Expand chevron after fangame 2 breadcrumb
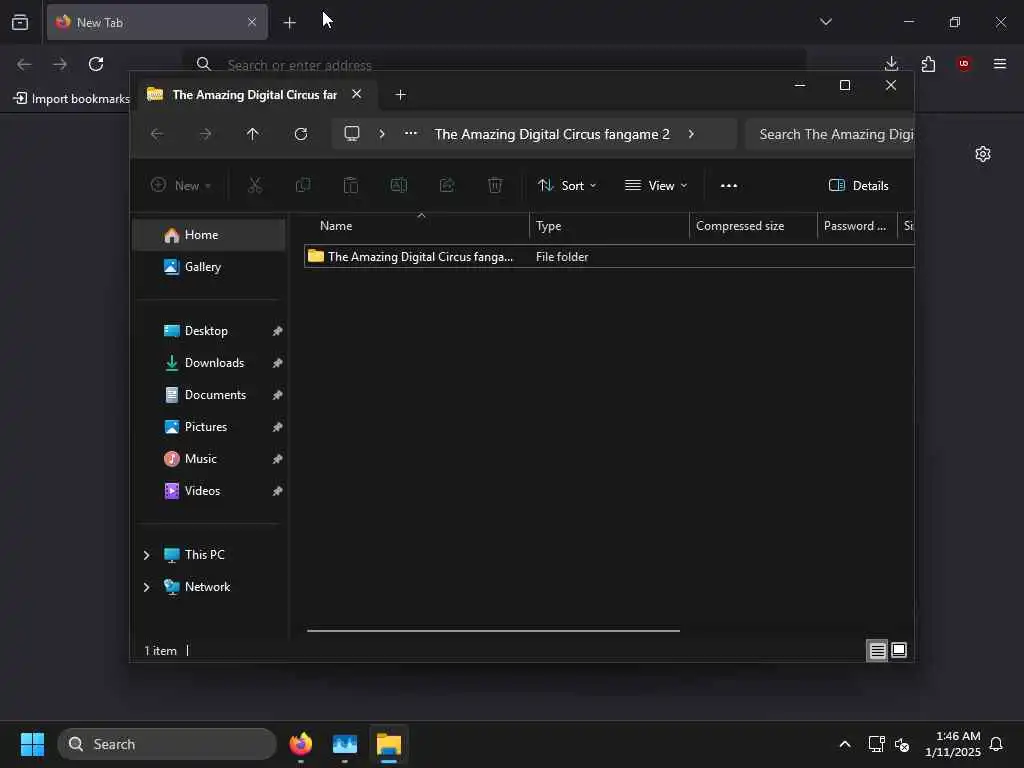1024x768 pixels. point(691,134)
